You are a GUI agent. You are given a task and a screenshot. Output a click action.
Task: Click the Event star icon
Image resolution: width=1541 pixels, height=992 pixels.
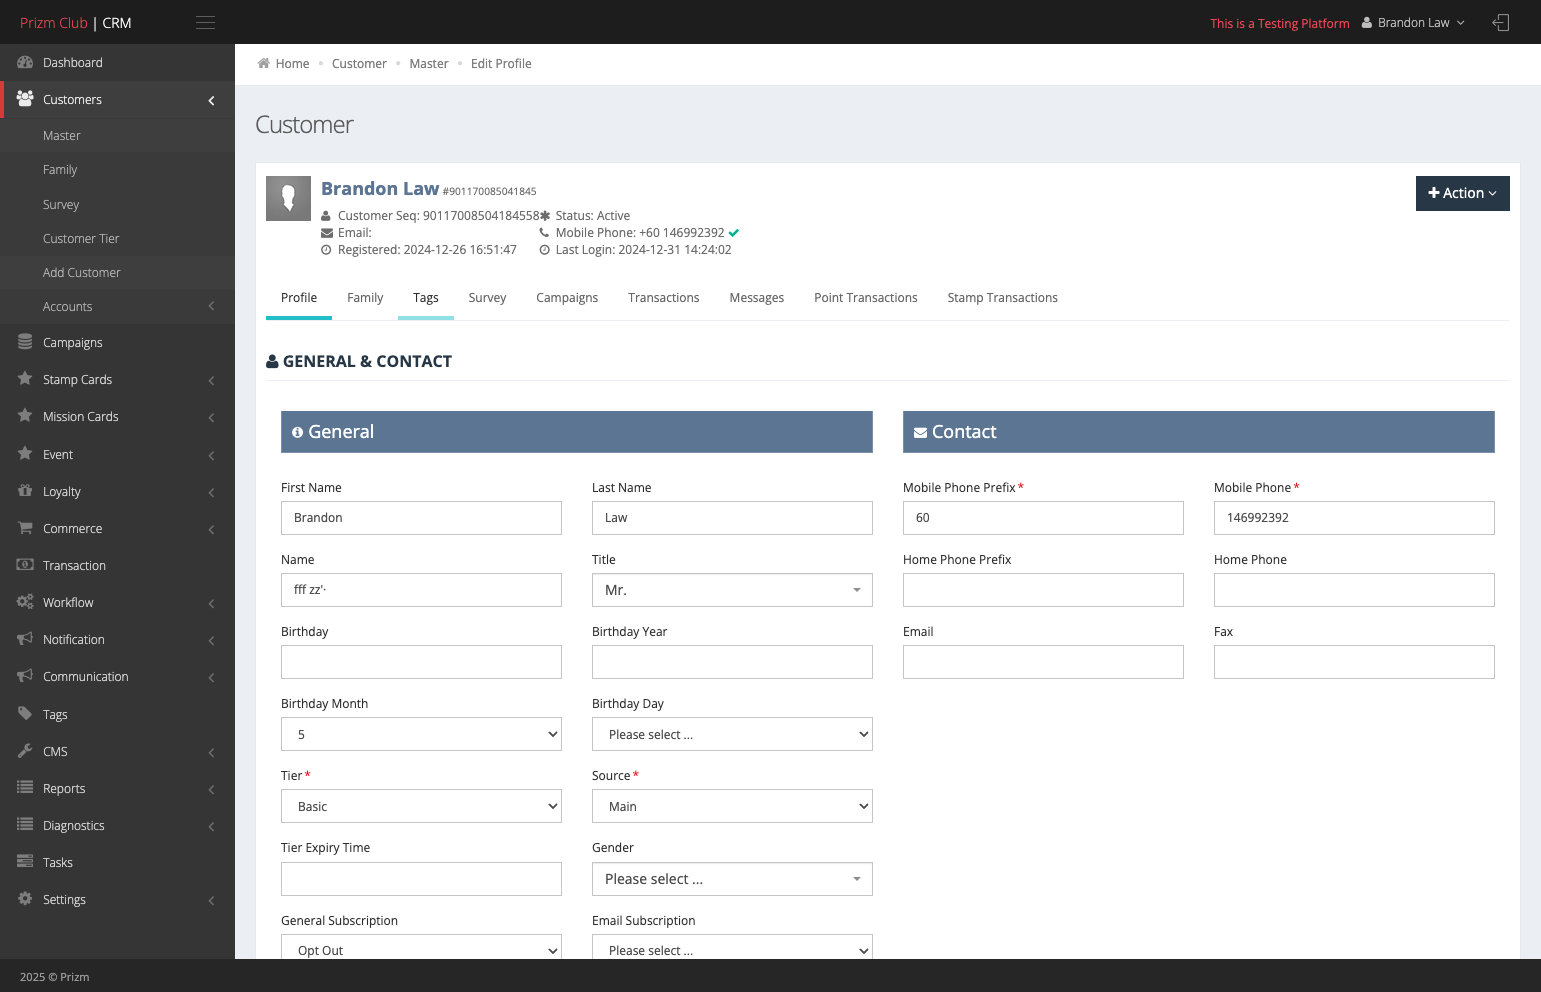coord(25,454)
